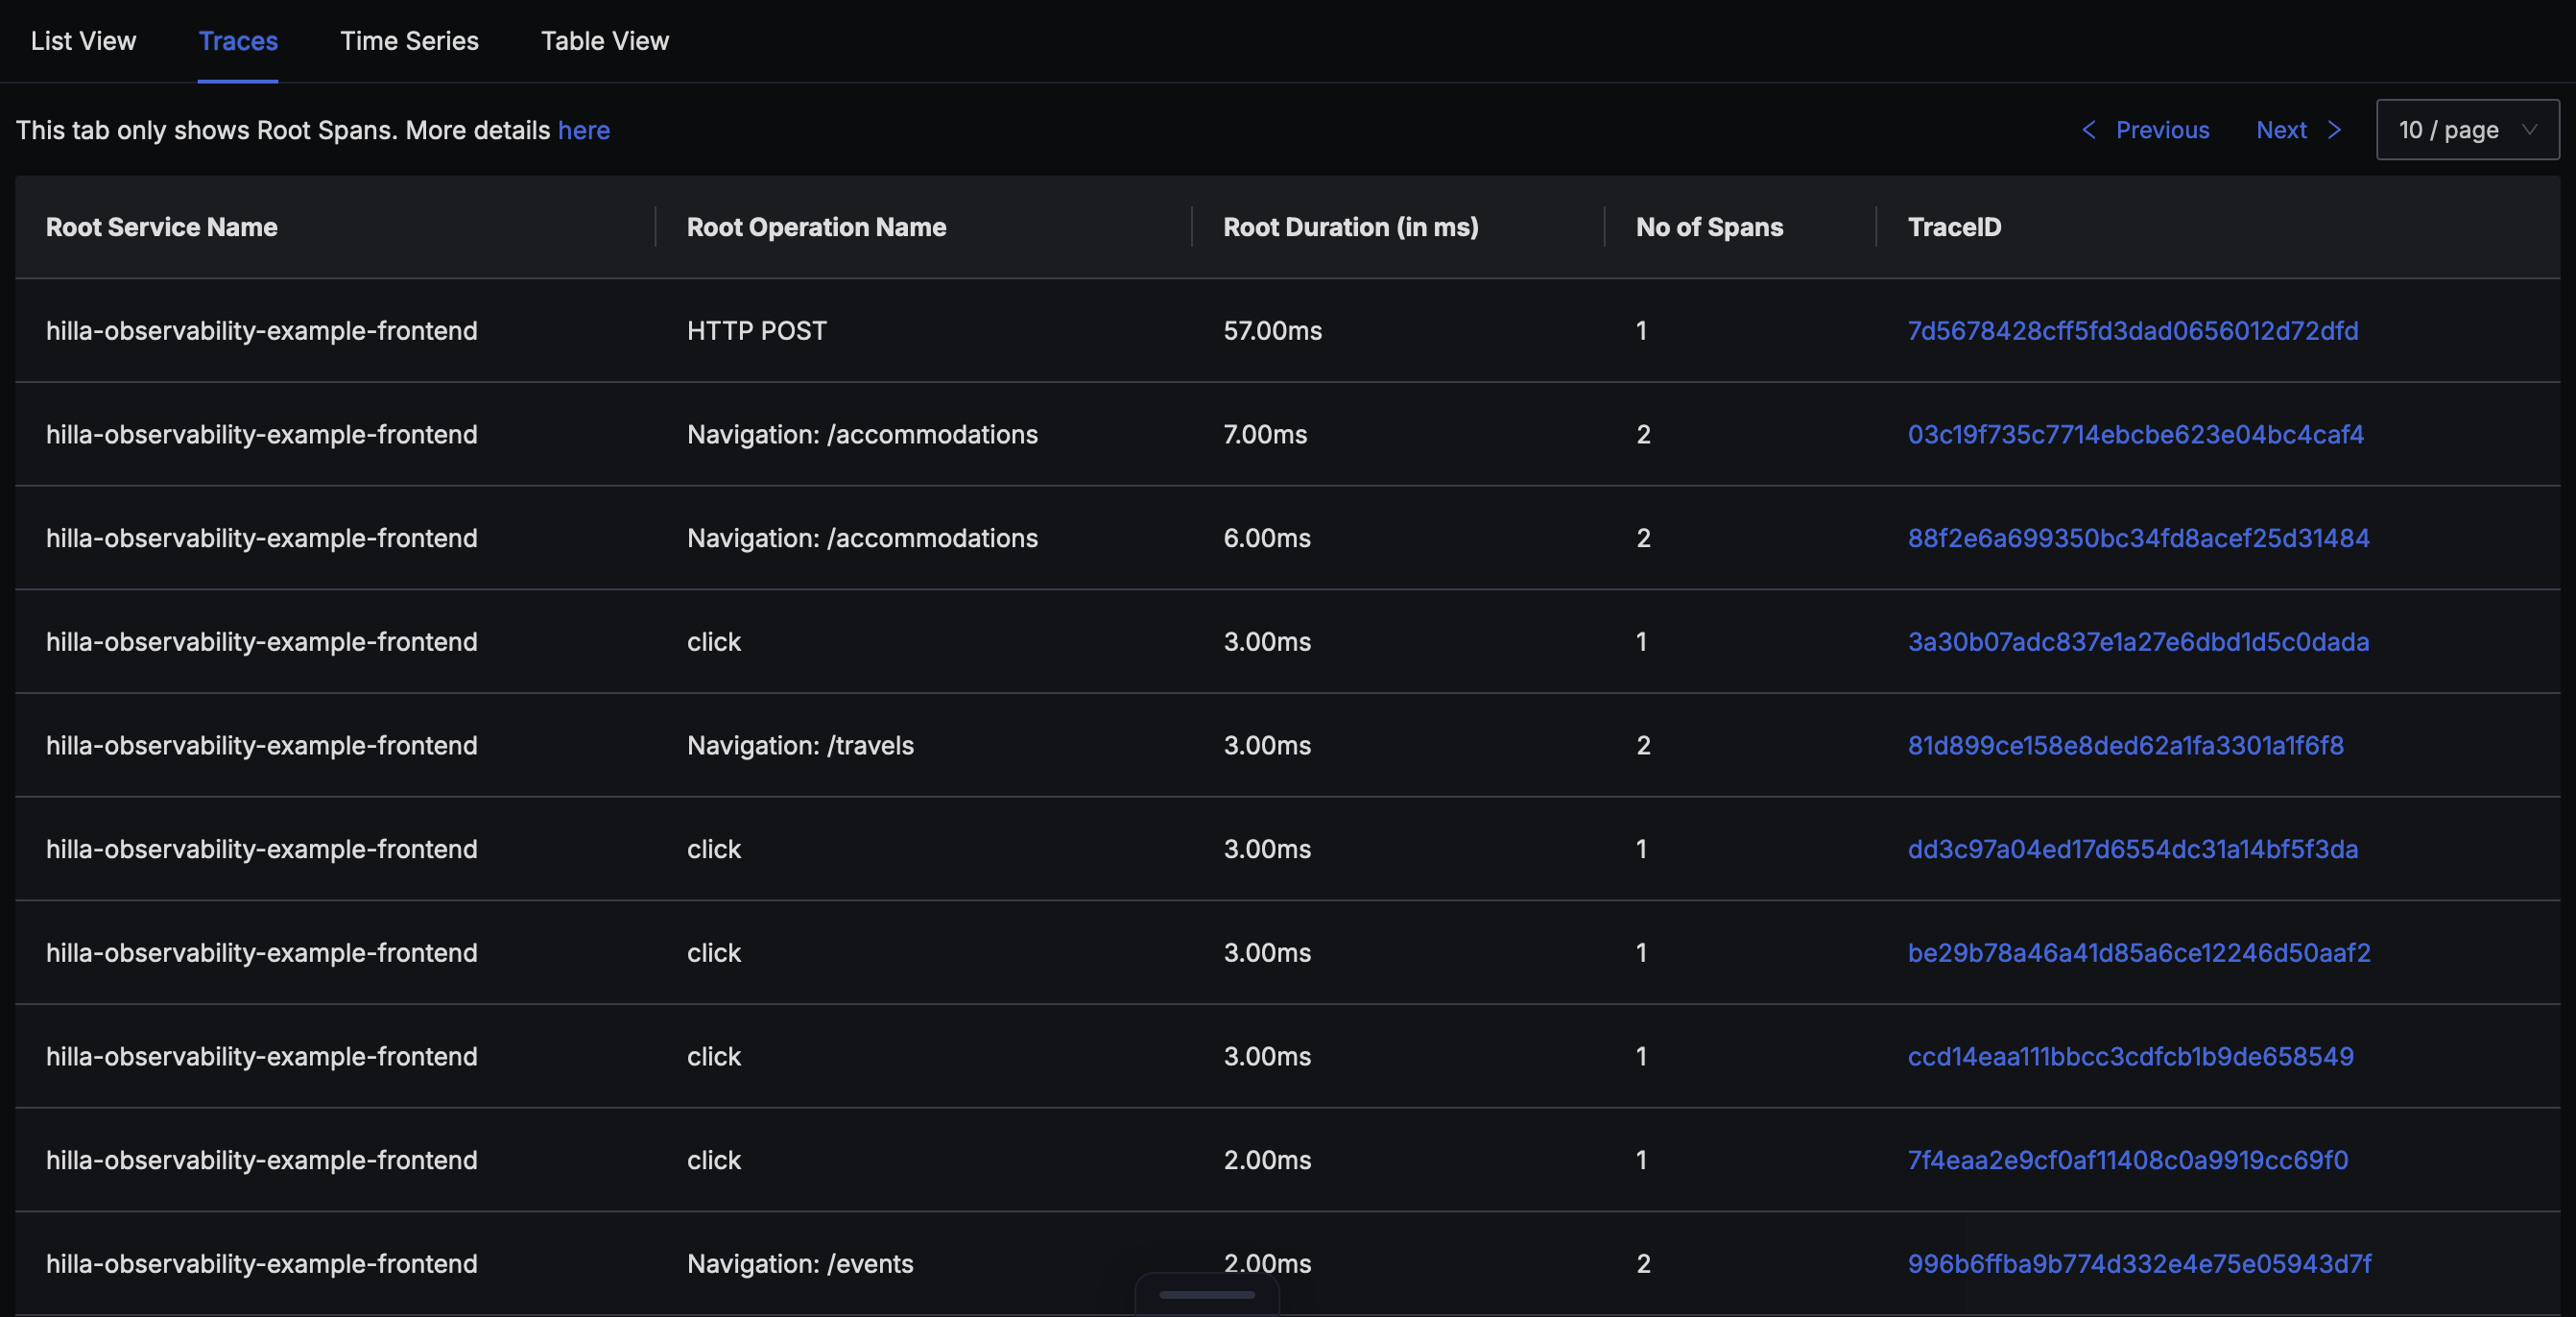
Task: Switch to the Table View tab
Action: click(605, 41)
